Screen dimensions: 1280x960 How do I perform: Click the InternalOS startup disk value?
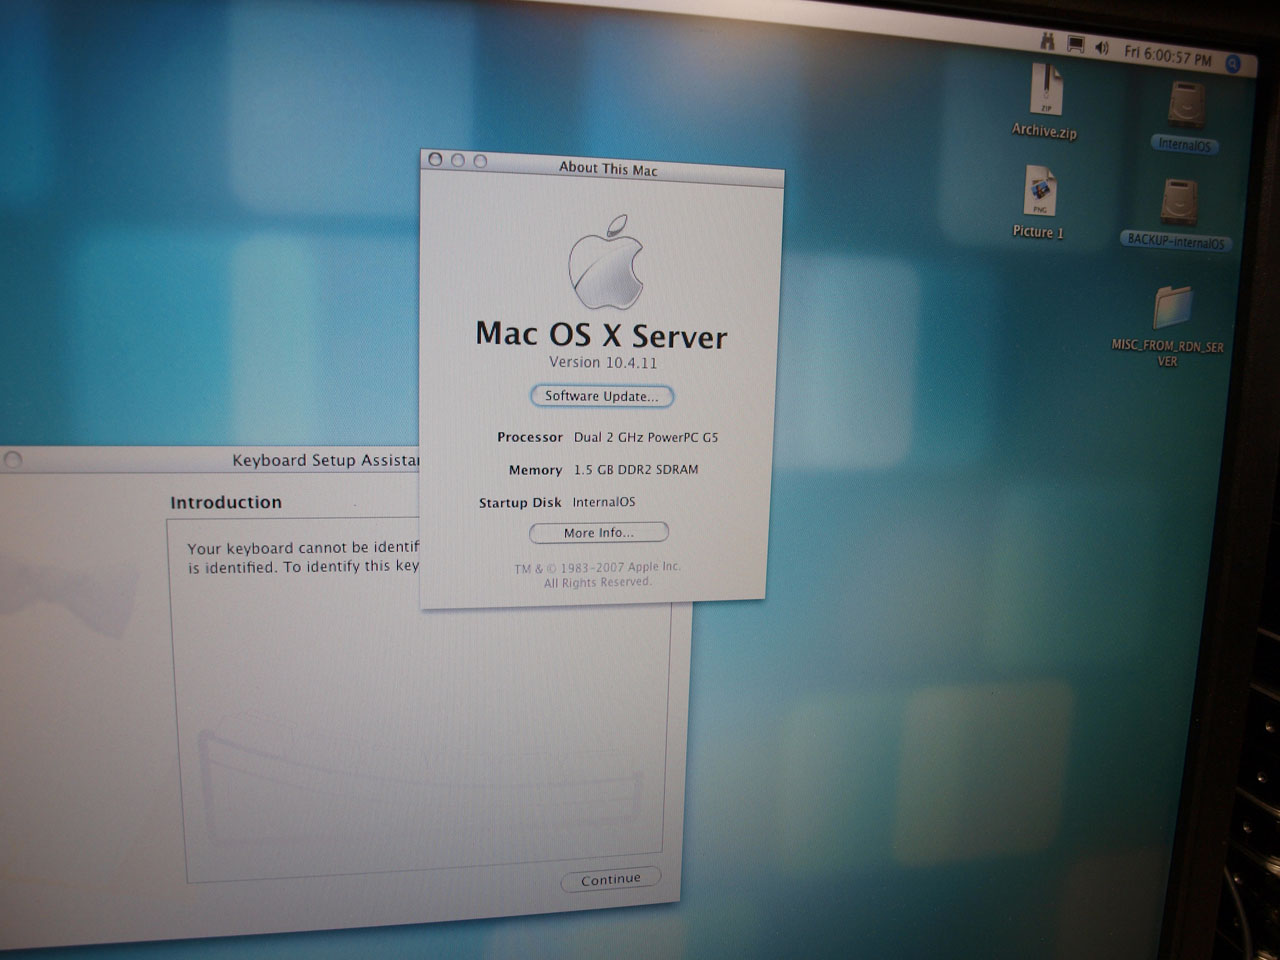pyautogui.click(x=604, y=502)
